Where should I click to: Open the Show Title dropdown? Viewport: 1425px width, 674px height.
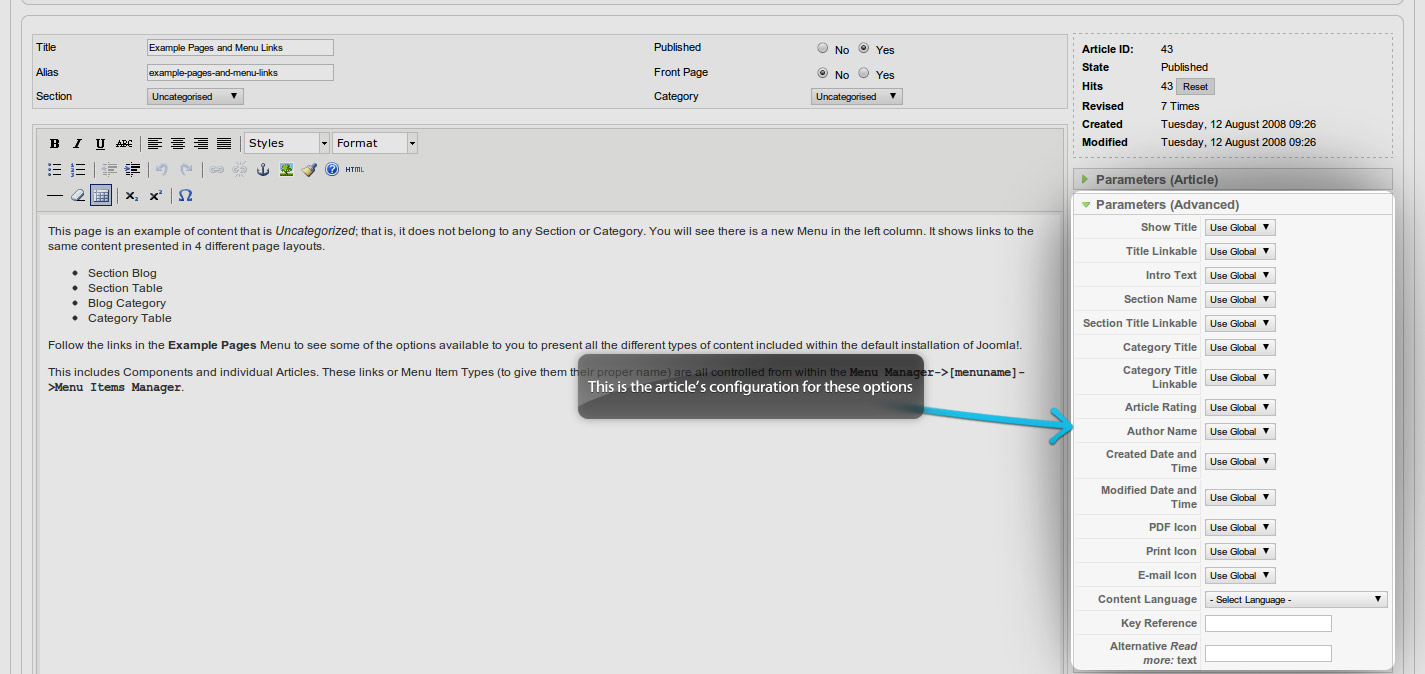[1240, 228]
